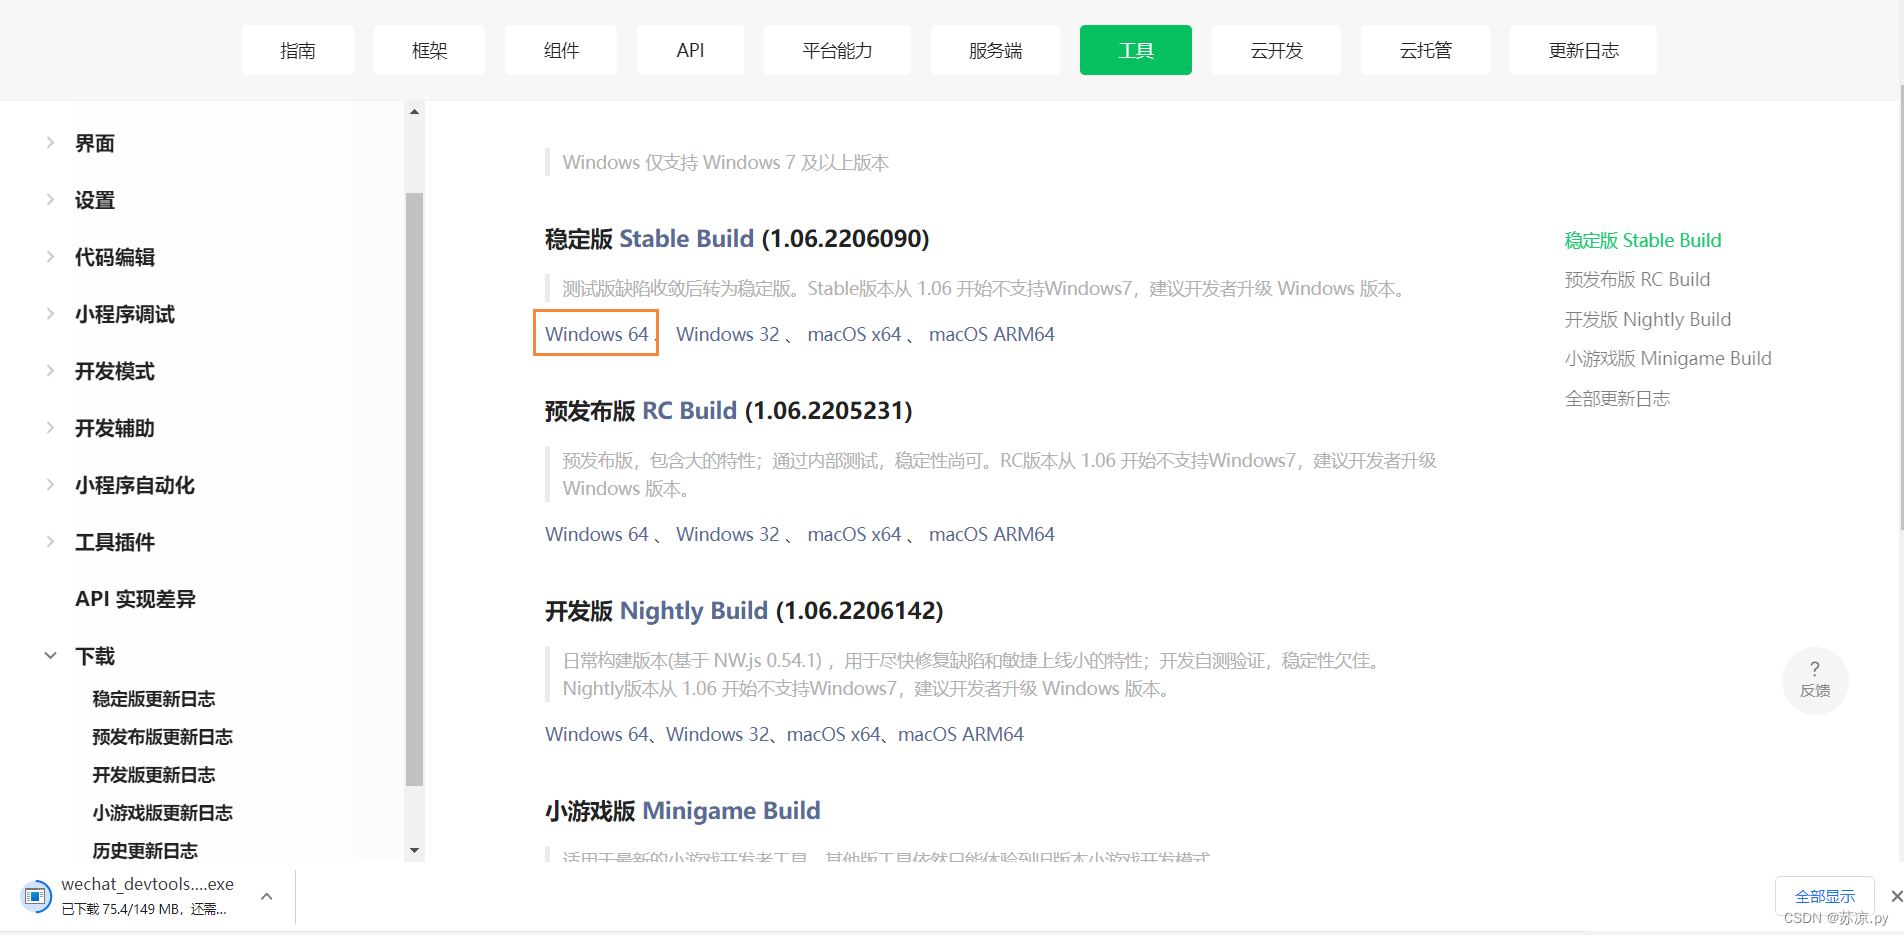Click 全部显示 to show all downloads
The image size is (1904, 935).
pyautogui.click(x=1824, y=896)
